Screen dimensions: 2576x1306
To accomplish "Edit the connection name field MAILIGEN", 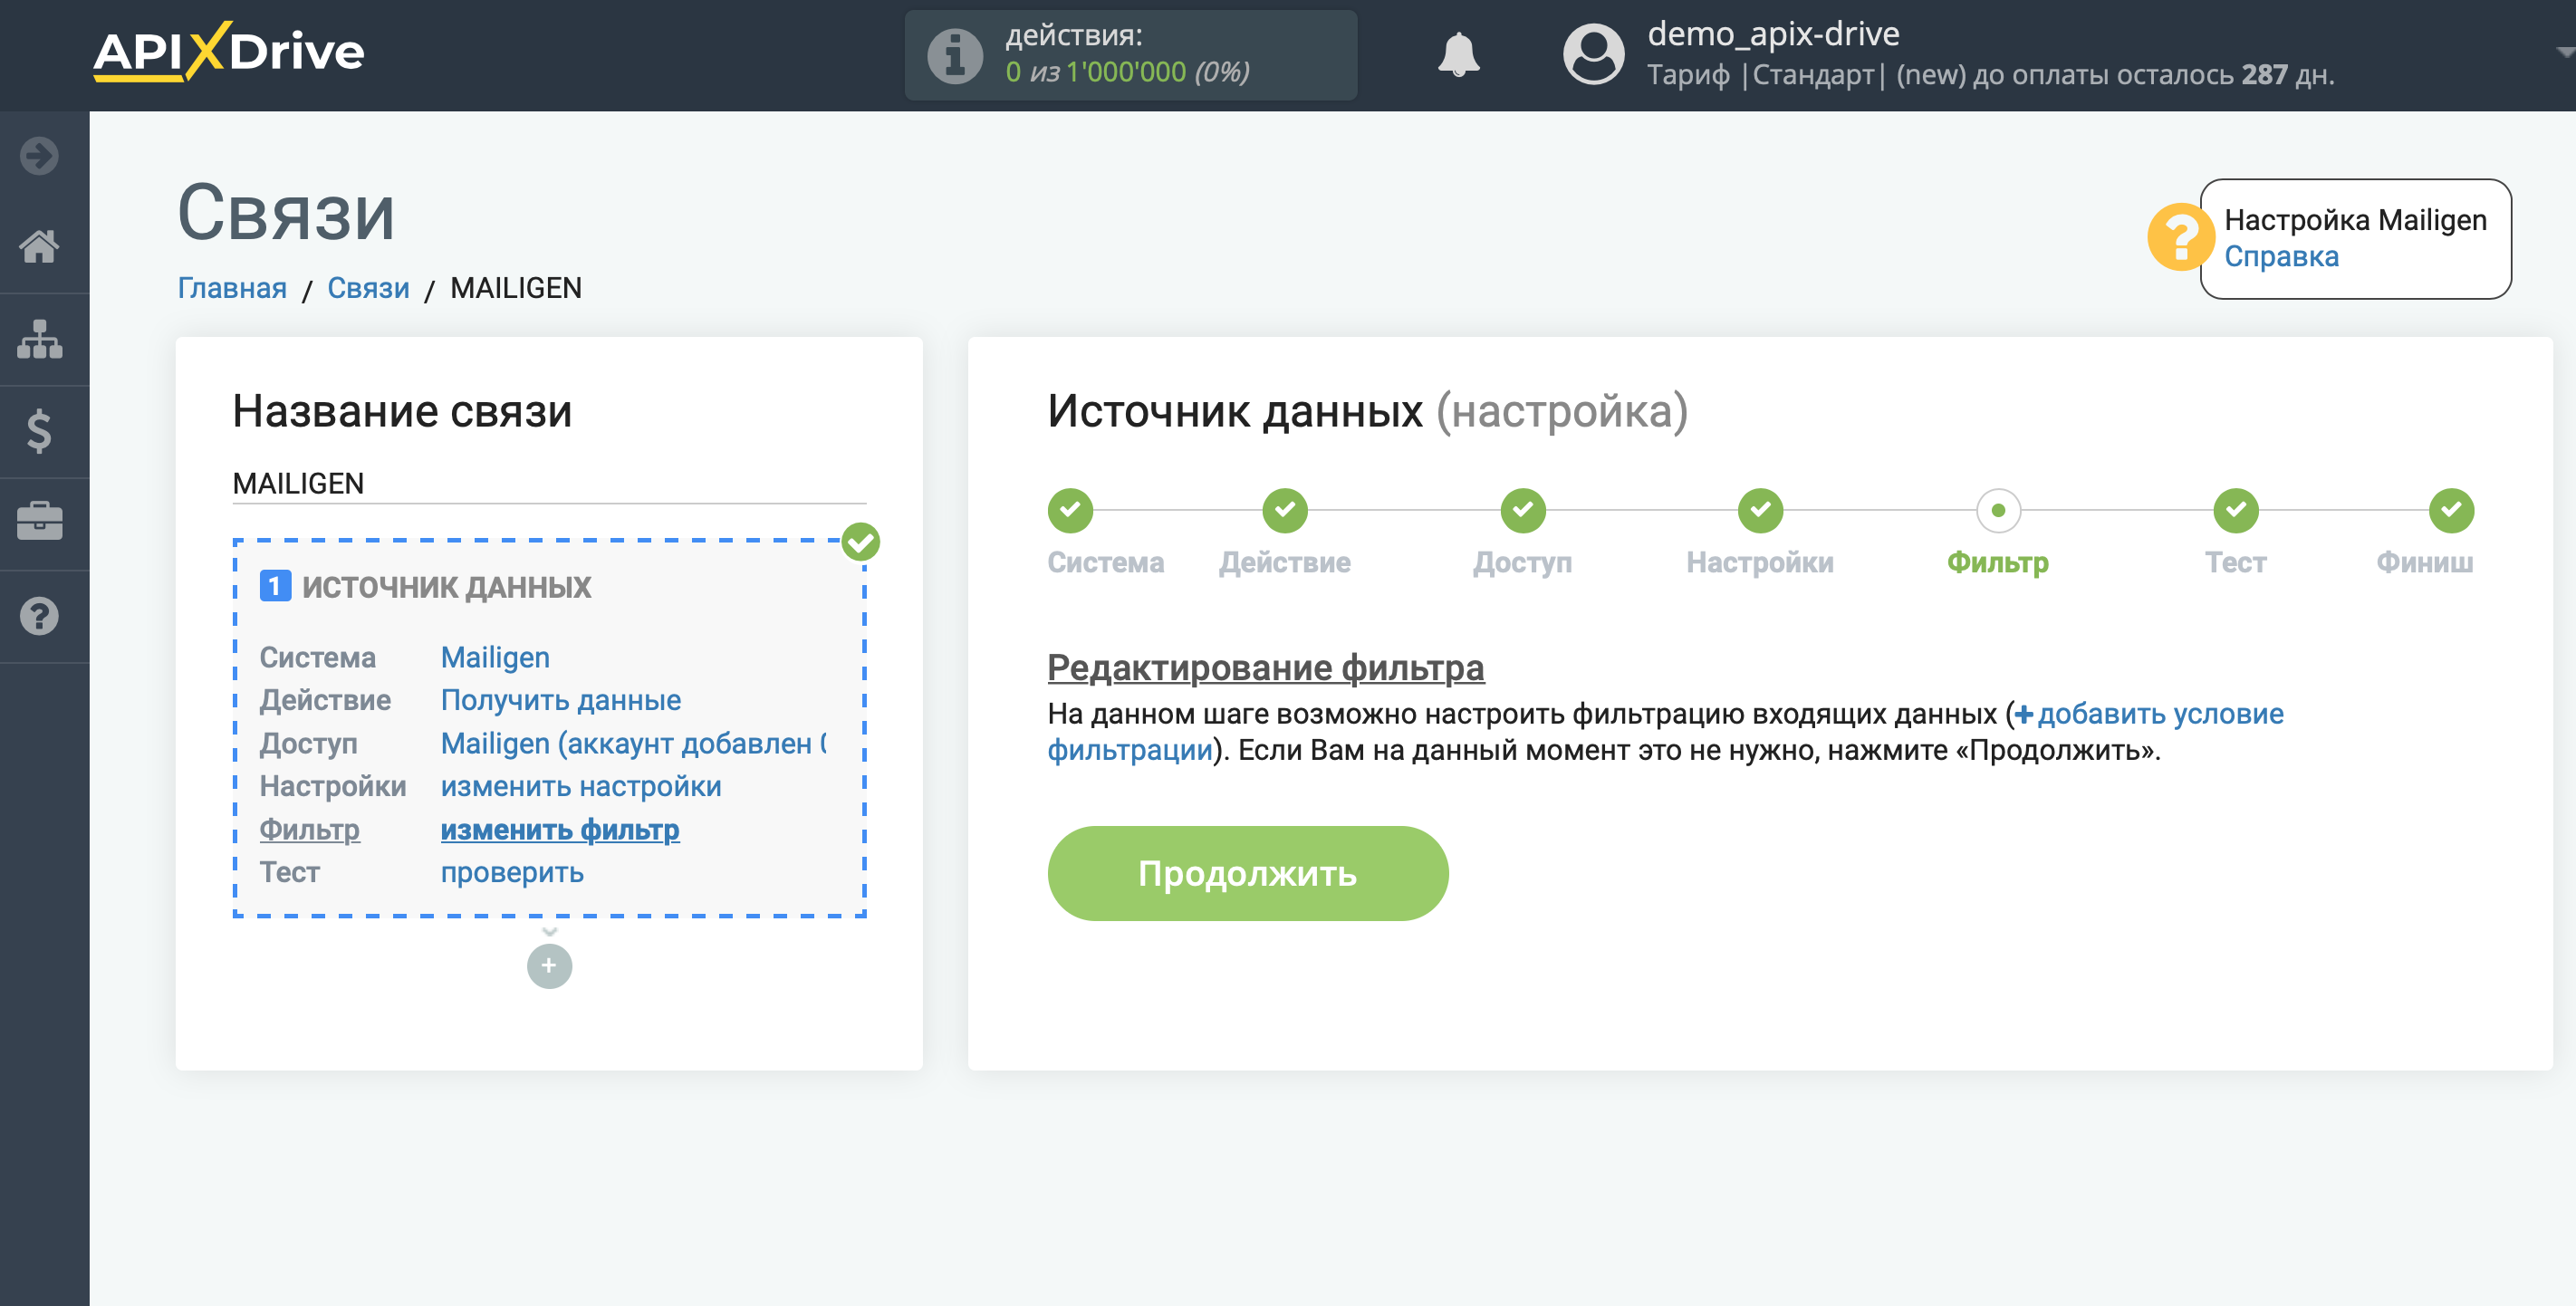I will click(x=549, y=484).
